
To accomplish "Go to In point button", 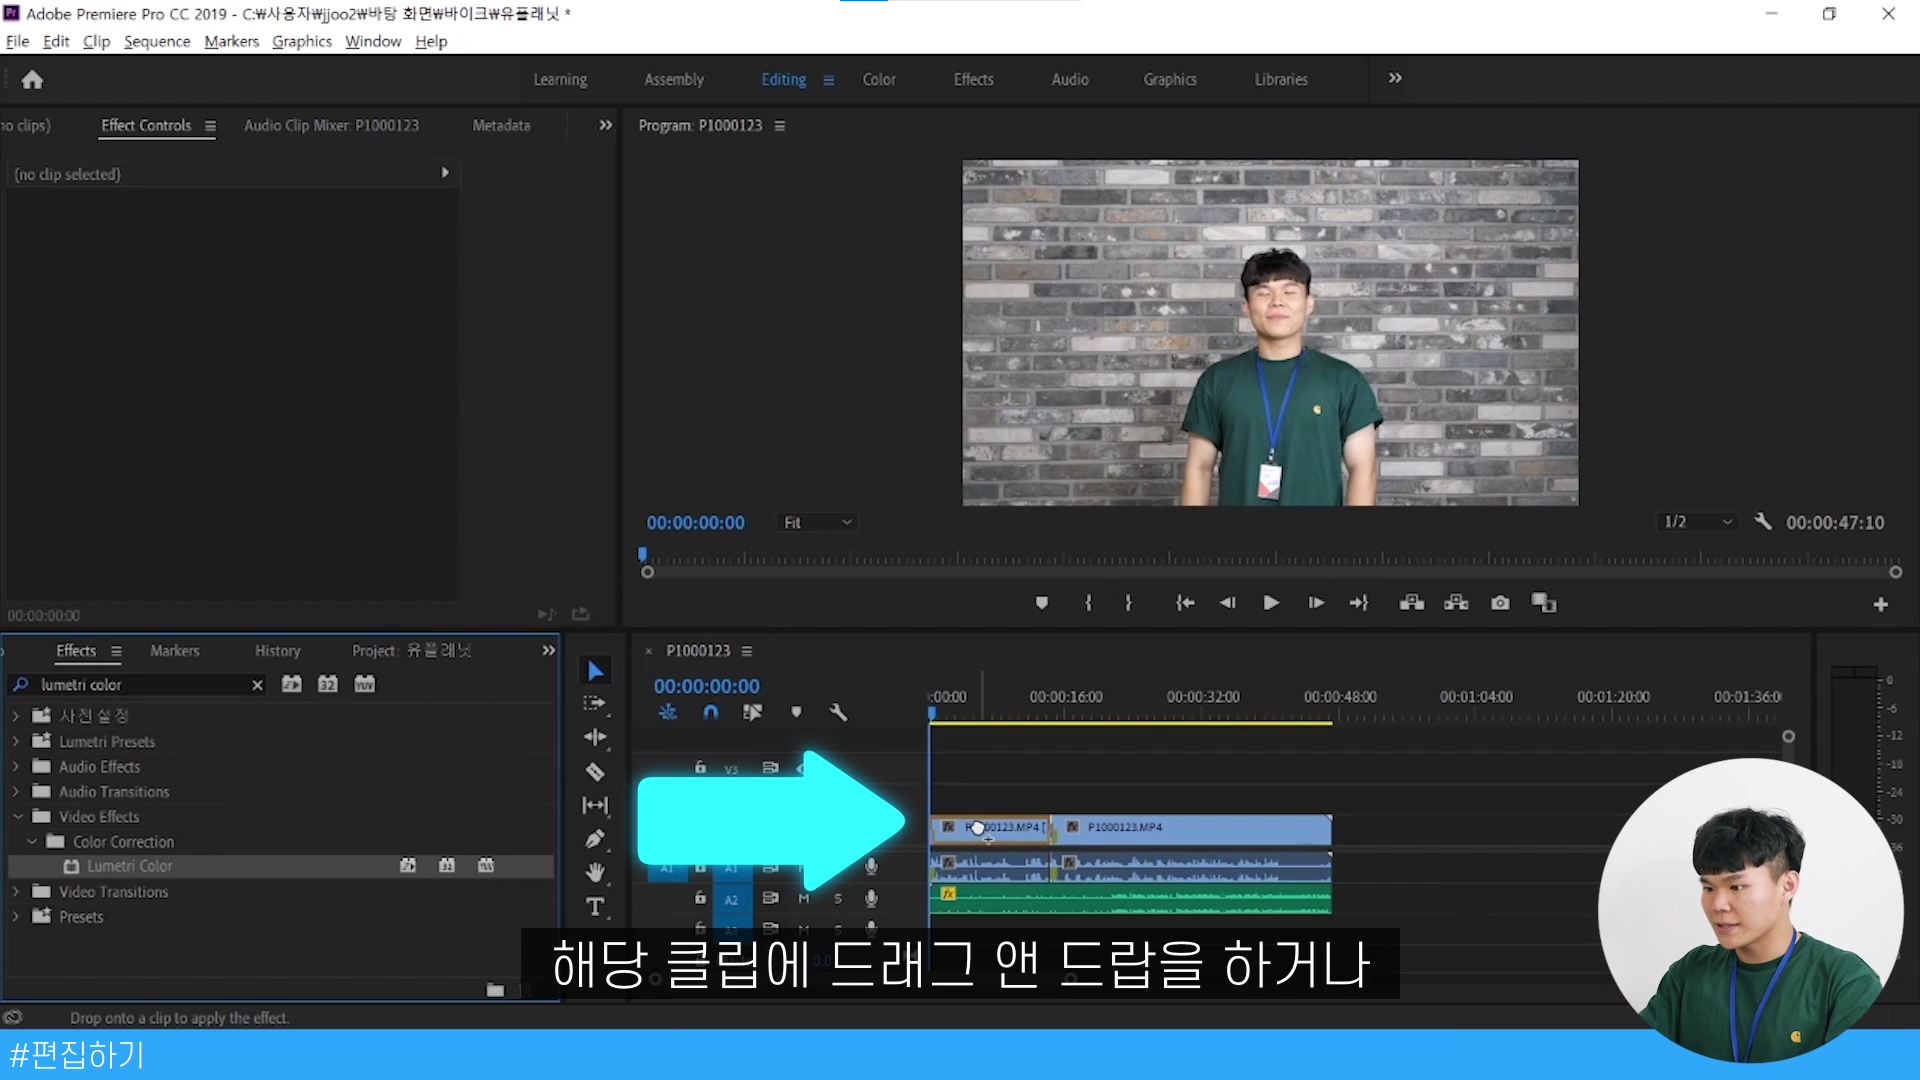I will [1185, 603].
